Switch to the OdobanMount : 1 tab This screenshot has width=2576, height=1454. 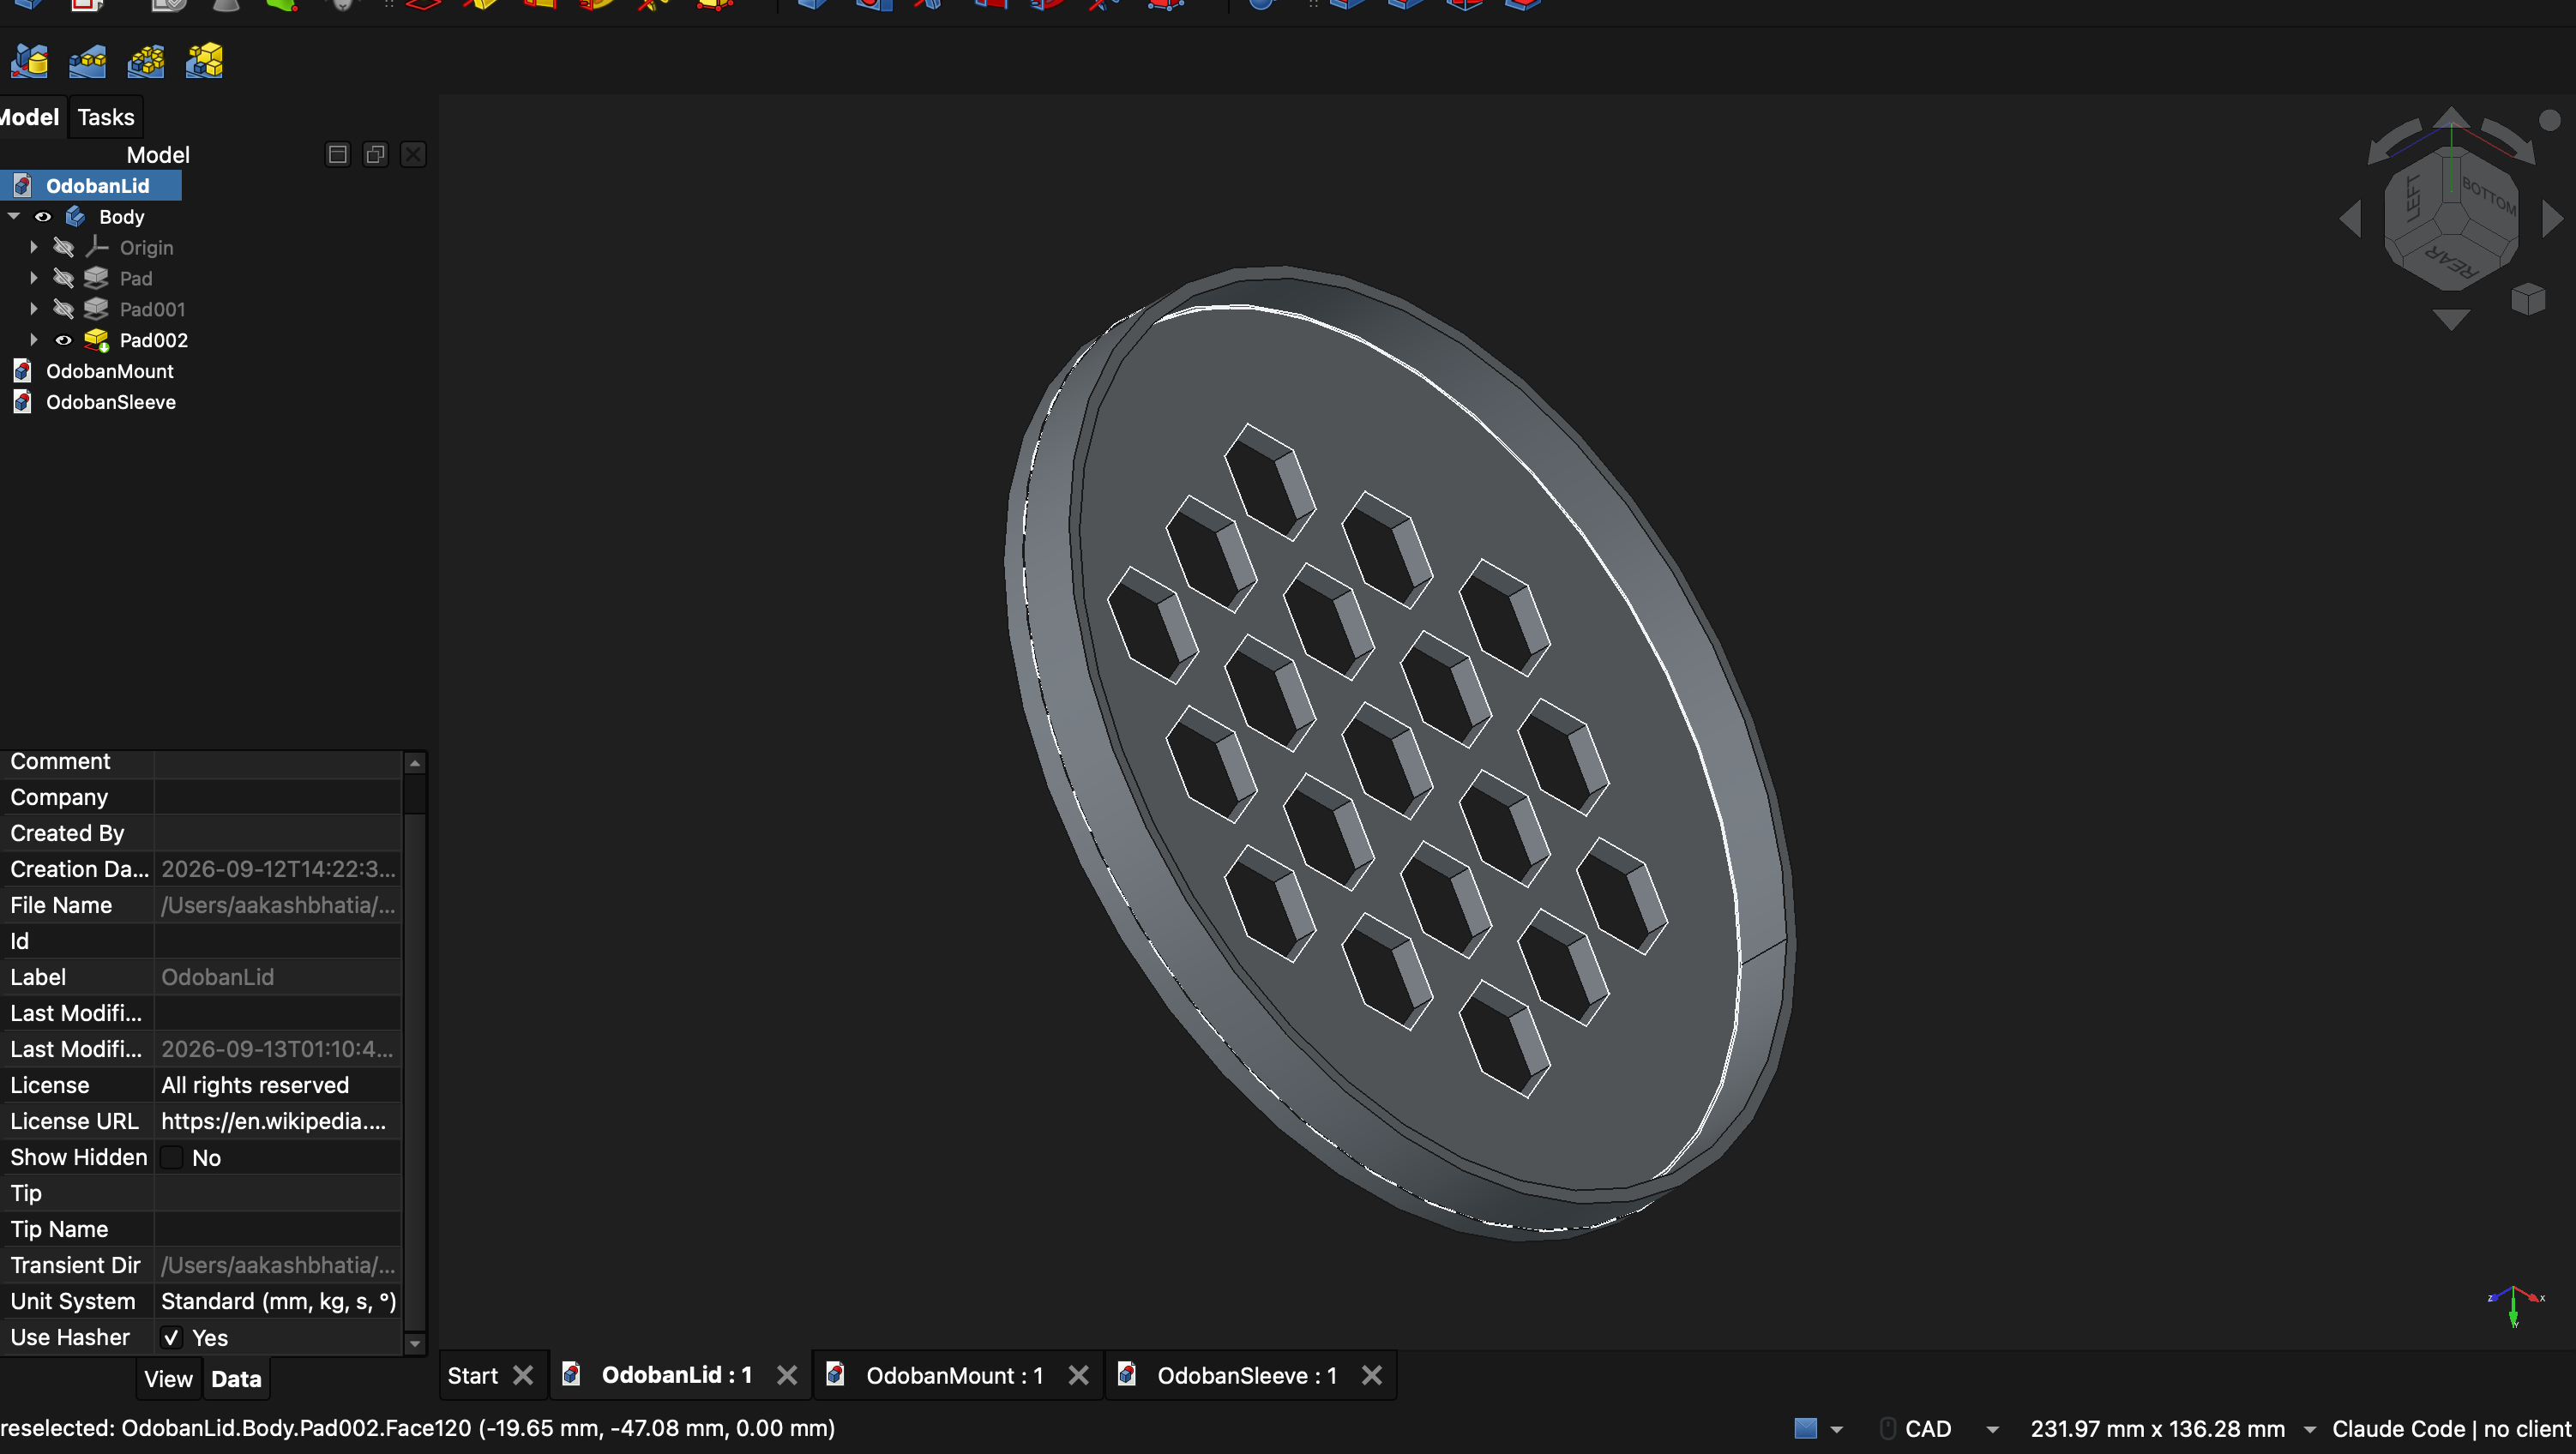(954, 1376)
